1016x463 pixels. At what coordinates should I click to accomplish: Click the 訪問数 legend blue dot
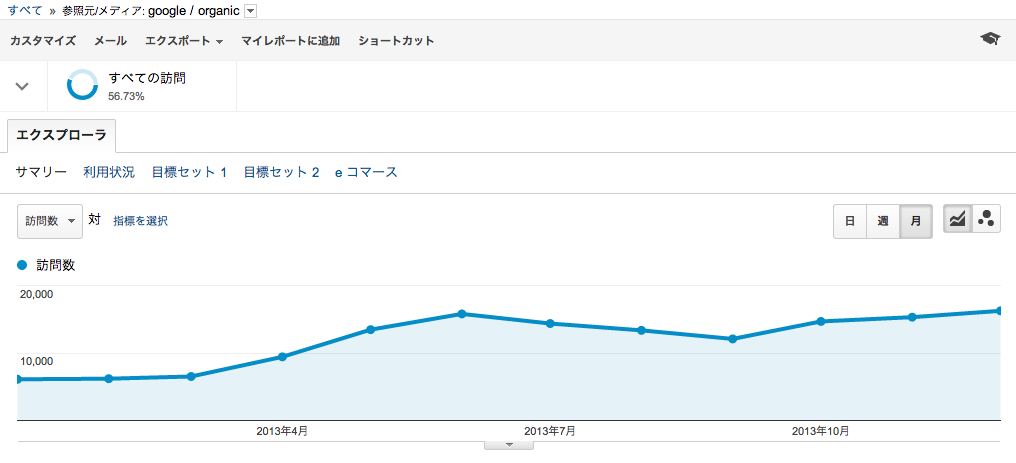[22, 265]
